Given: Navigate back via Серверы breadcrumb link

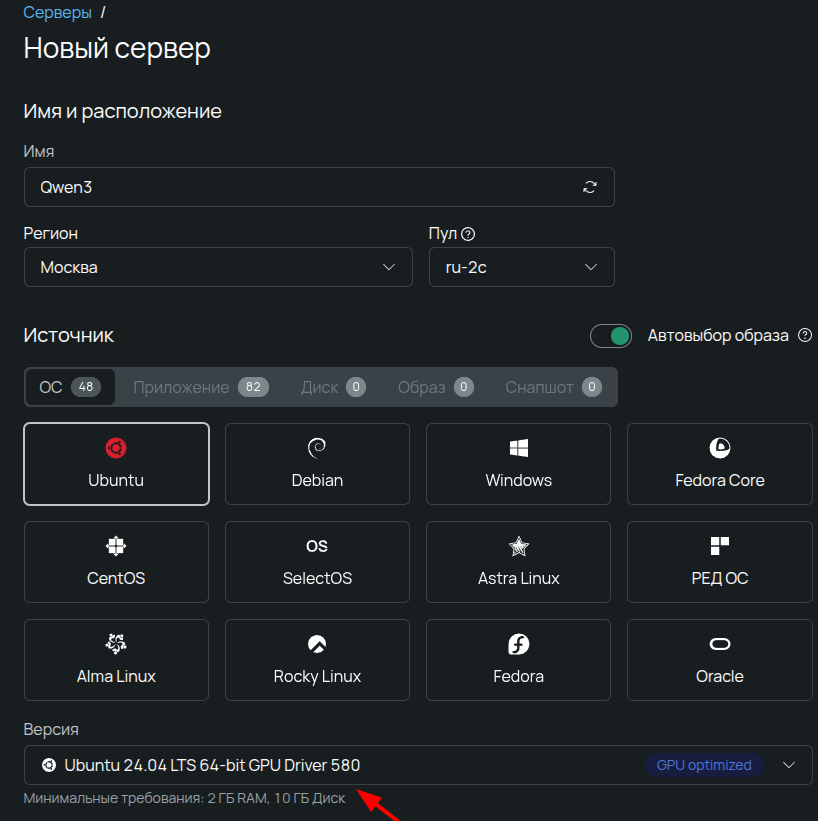Looking at the screenshot, I should point(55,12).
